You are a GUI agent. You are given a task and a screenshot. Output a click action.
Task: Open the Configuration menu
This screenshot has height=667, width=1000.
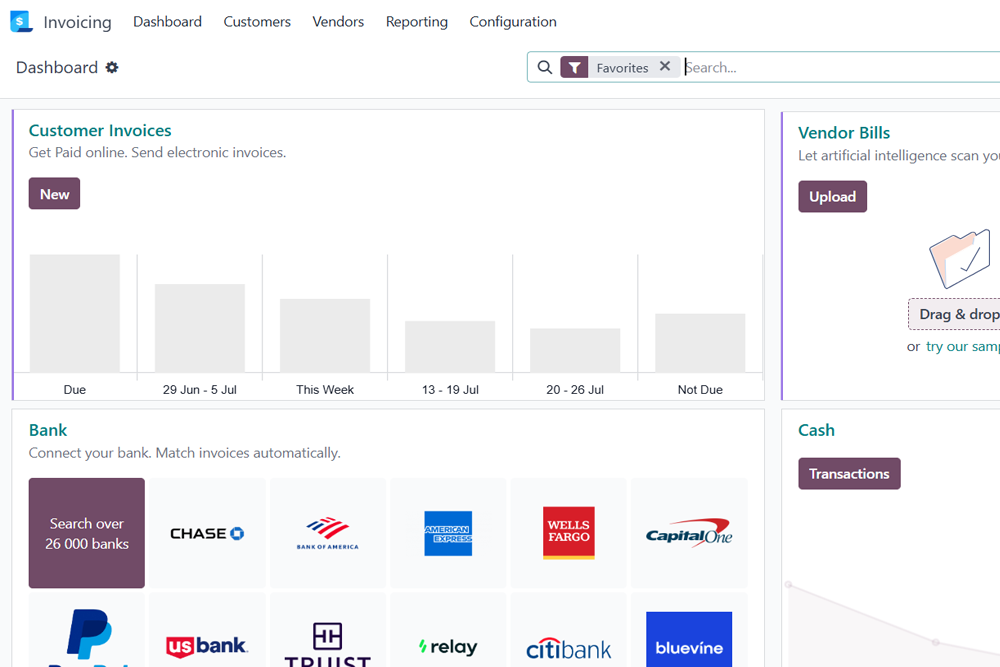pyautogui.click(x=513, y=22)
